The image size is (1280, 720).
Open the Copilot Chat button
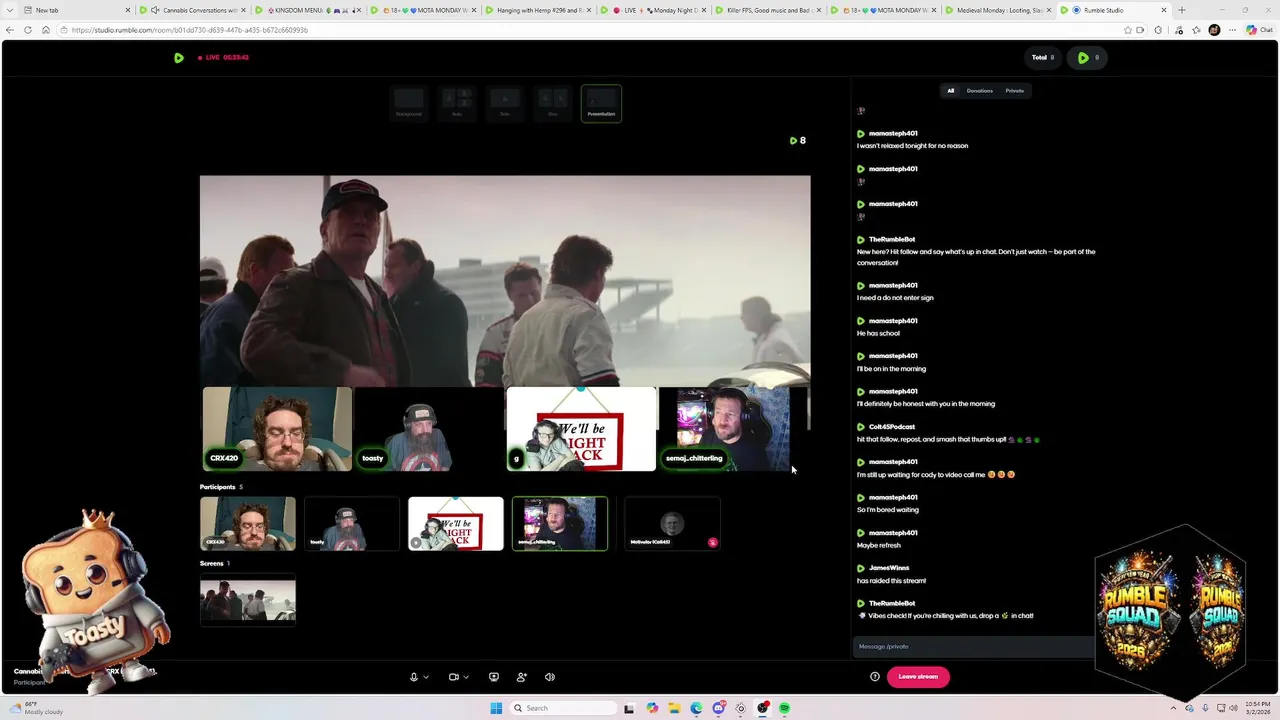[1258, 30]
